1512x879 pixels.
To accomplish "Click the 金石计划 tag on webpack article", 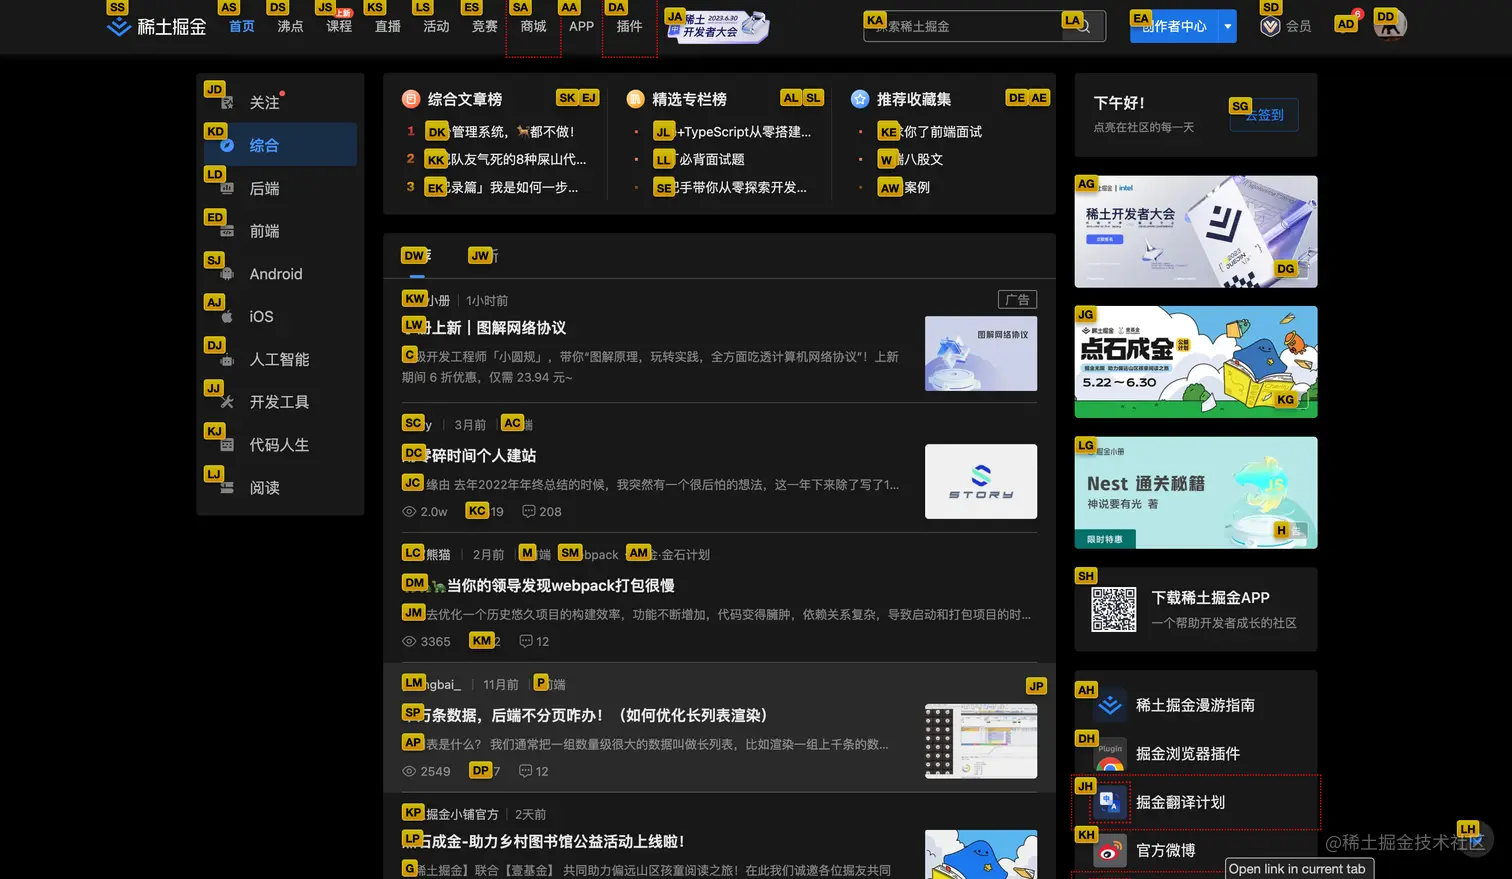I will pyautogui.click(x=670, y=554).
